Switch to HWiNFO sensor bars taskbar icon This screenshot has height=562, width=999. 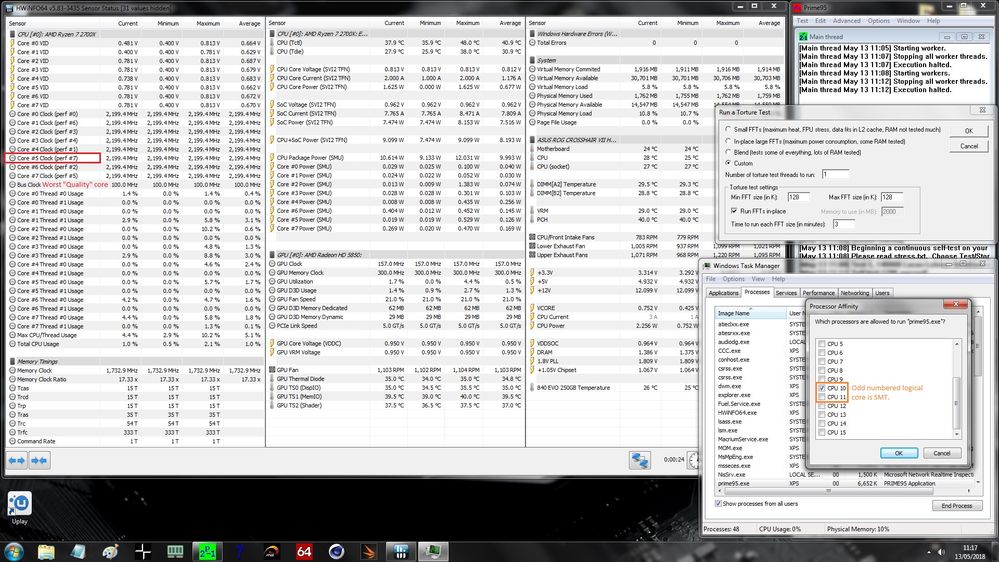[x=401, y=552]
